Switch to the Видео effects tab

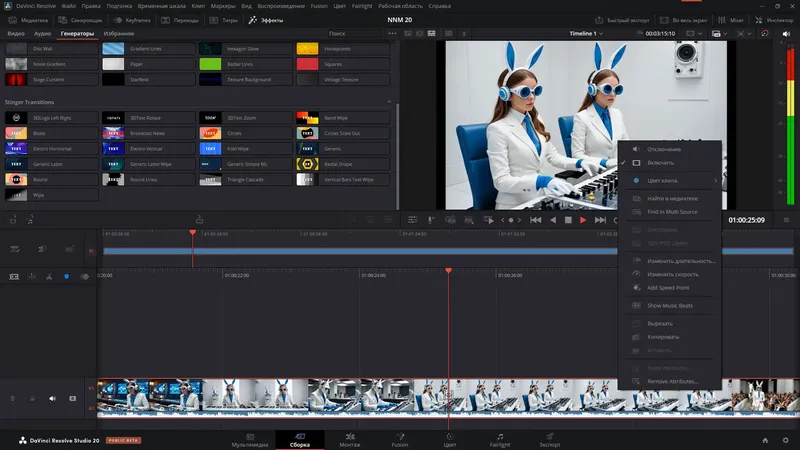click(16, 34)
